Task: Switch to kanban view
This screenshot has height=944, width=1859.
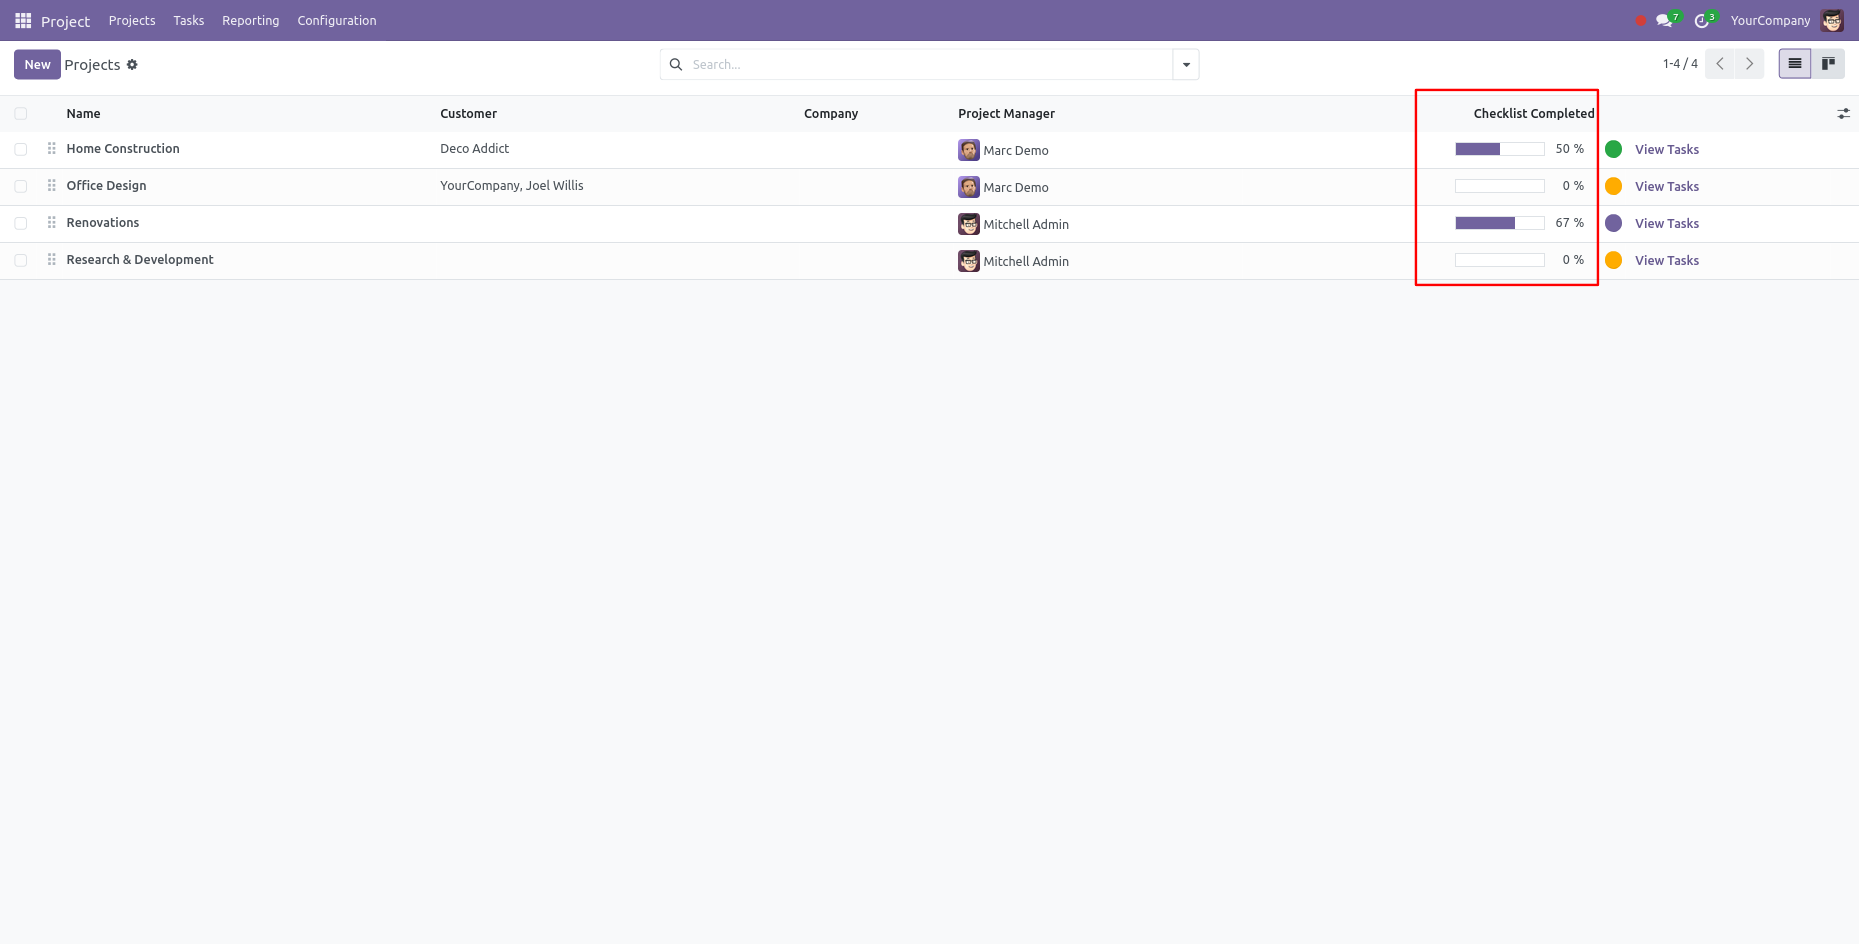Action: pos(1828,64)
